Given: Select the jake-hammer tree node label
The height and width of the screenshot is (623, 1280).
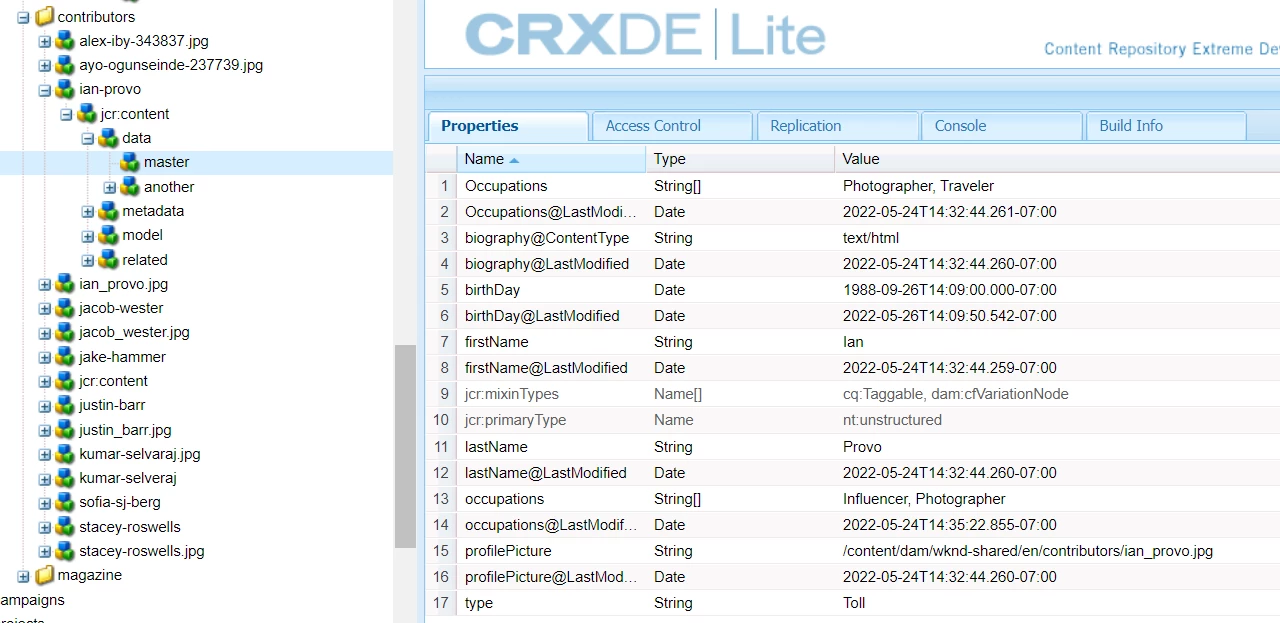Looking at the screenshot, I should [x=122, y=357].
